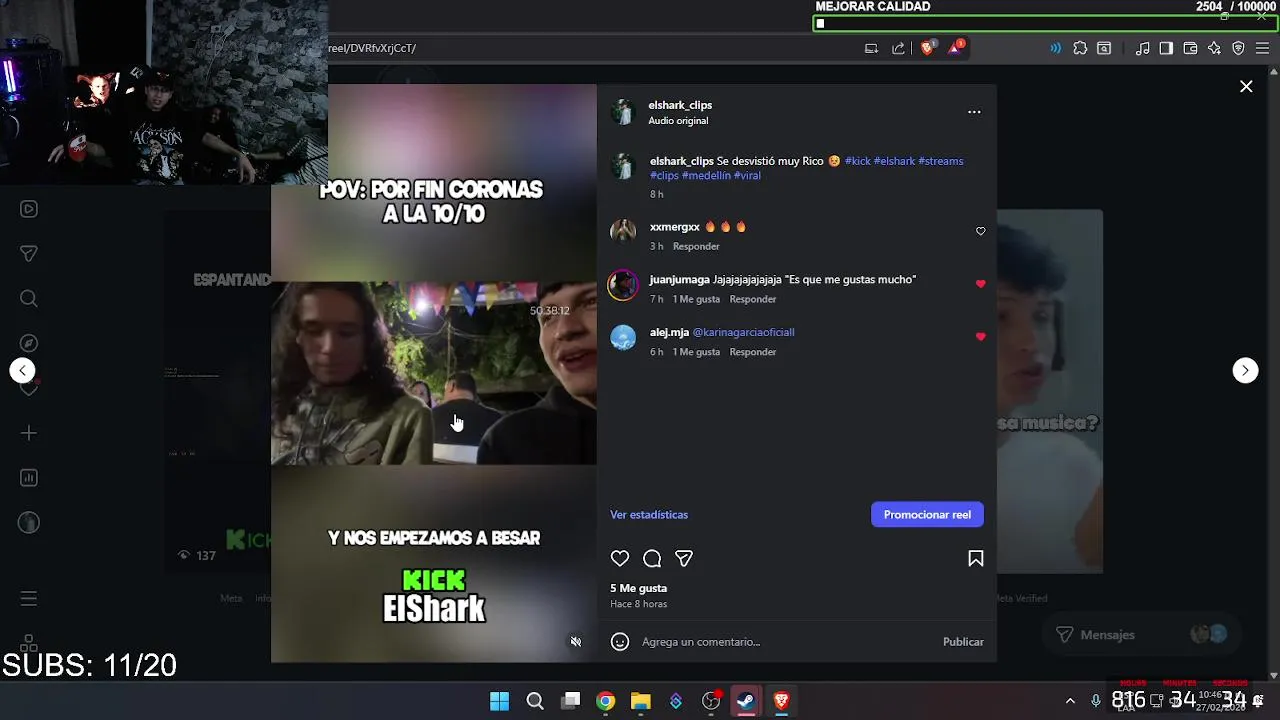Unmute the reel audio
The height and width of the screenshot is (720, 1280).
[576, 642]
